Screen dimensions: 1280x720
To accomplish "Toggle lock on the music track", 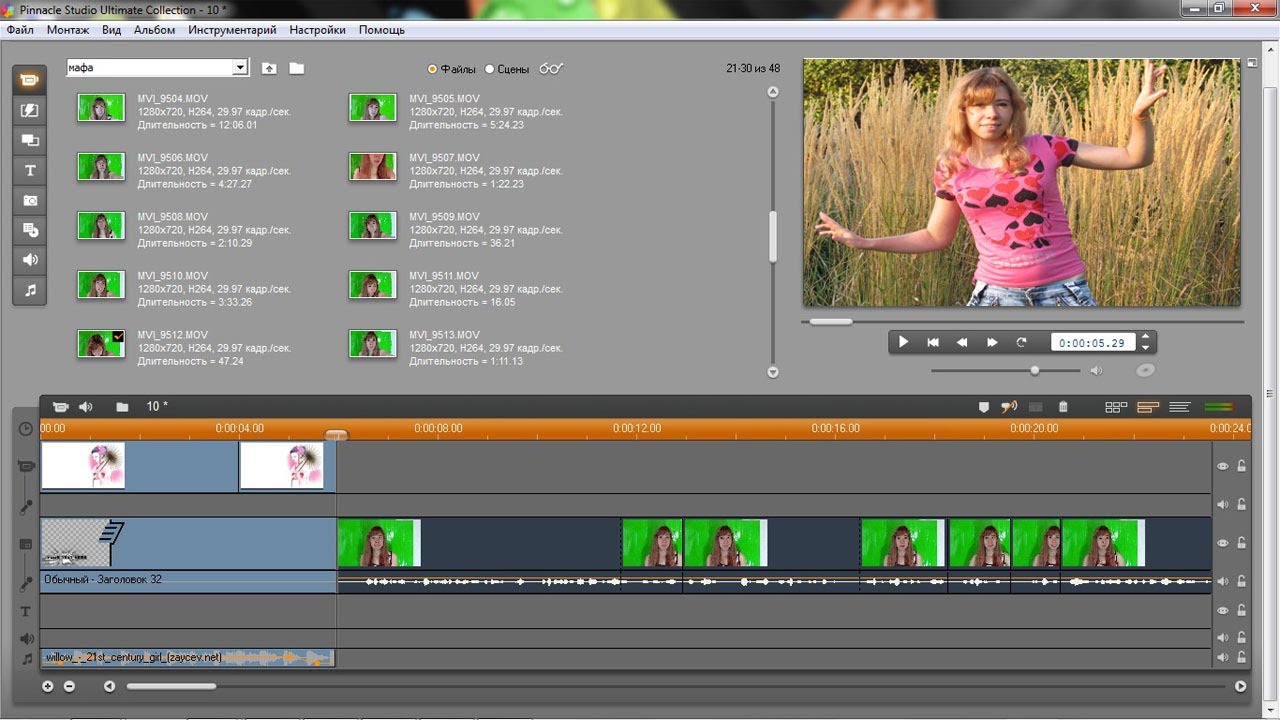I will [x=1242, y=658].
